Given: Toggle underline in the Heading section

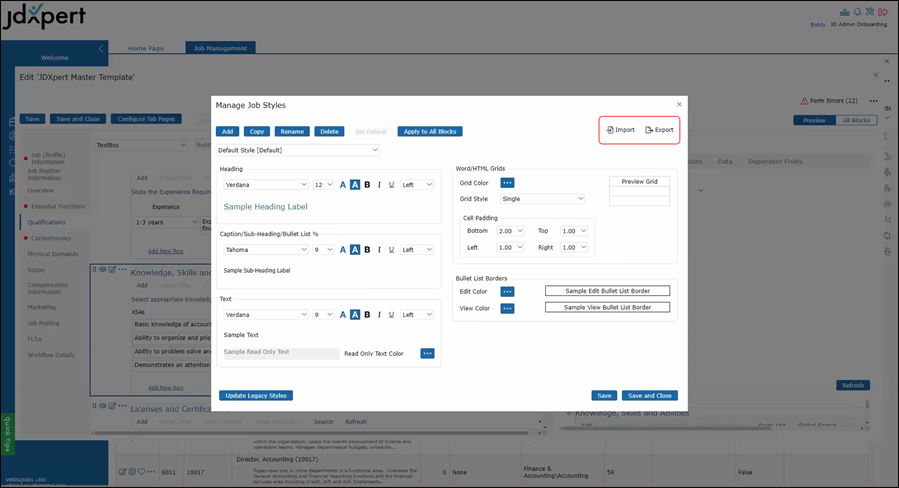Looking at the screenshot, I should (391, 184).
